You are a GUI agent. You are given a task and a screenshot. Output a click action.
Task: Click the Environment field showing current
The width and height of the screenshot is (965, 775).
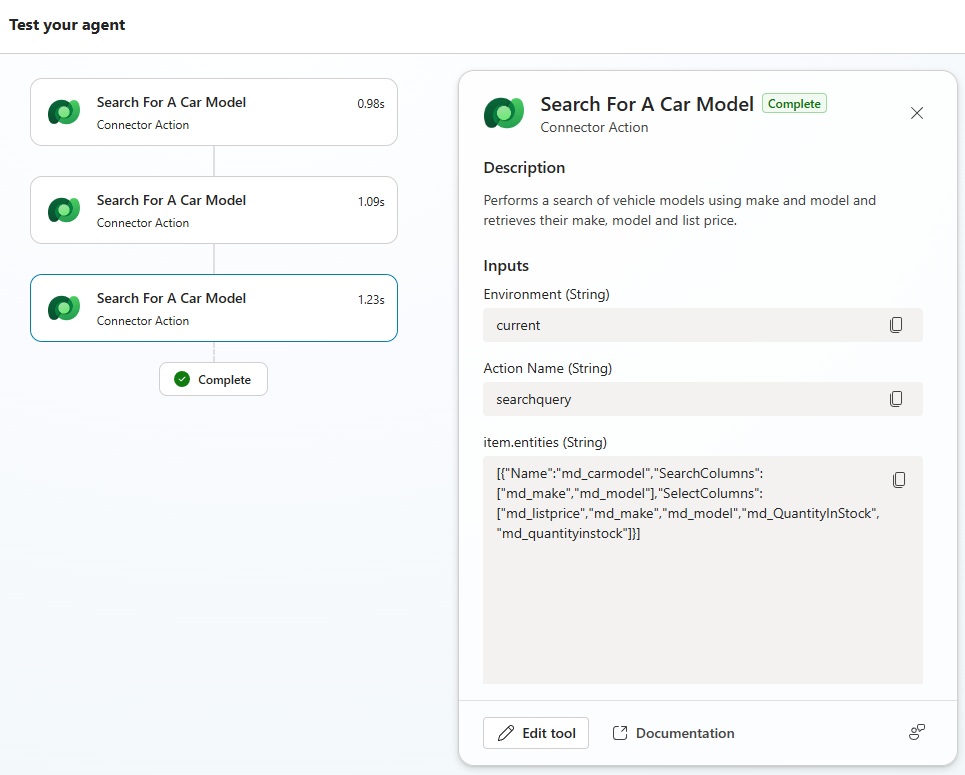(x=702, y=325)
